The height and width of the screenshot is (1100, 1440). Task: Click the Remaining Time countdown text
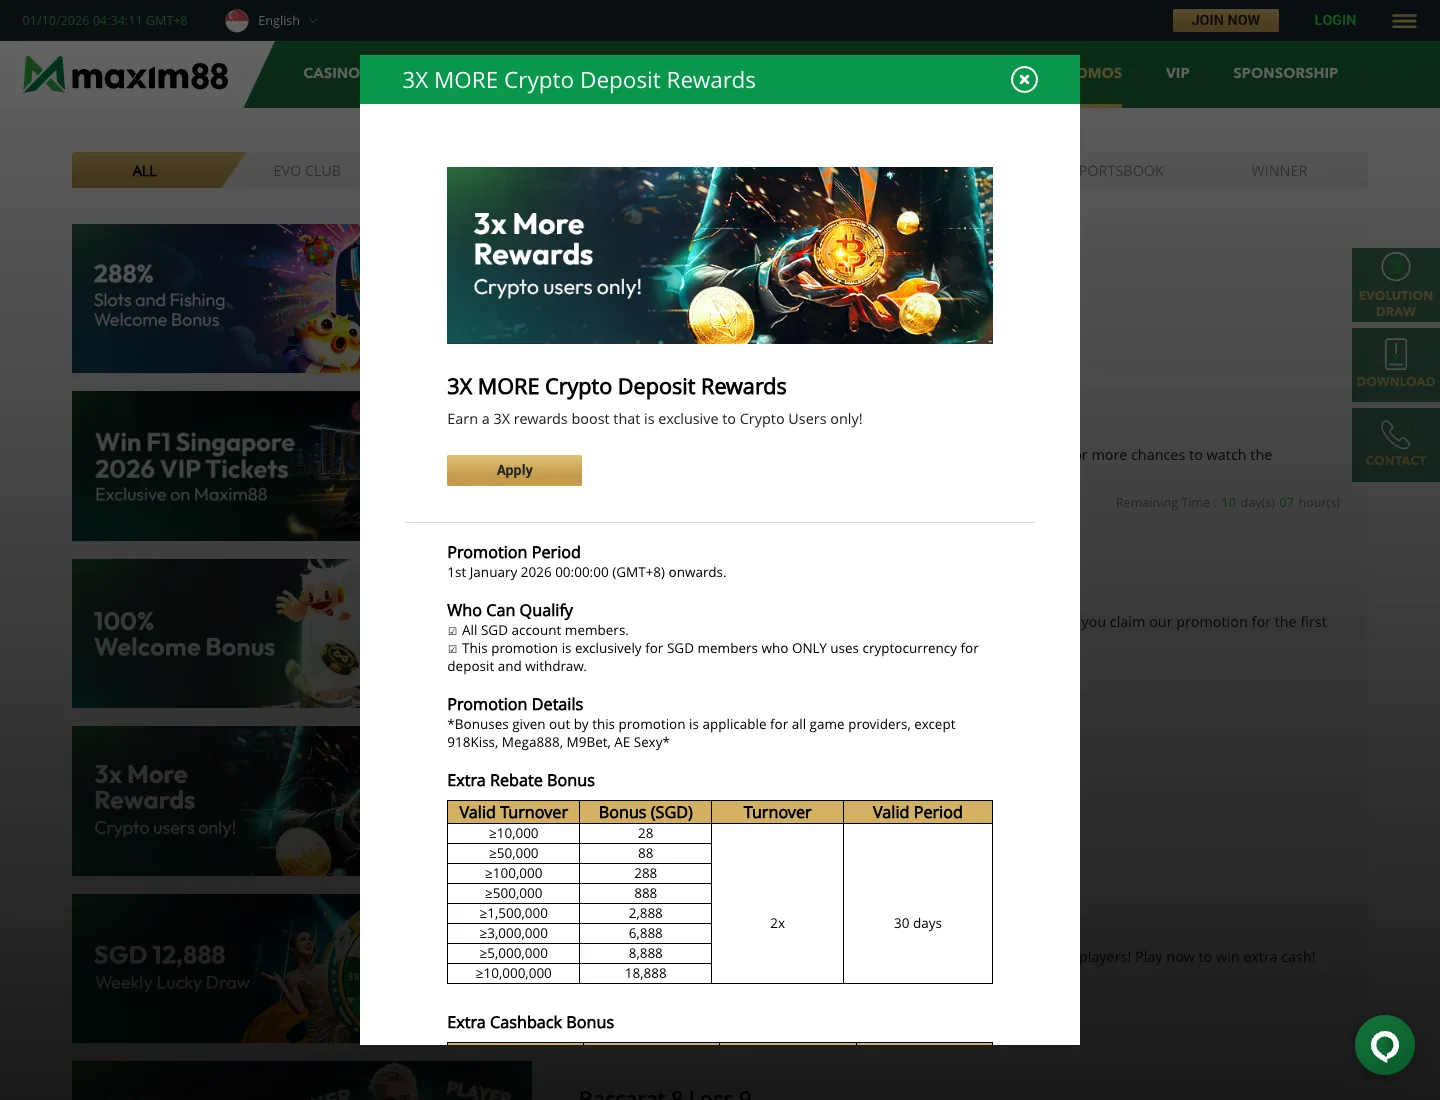coord(1227,502)
